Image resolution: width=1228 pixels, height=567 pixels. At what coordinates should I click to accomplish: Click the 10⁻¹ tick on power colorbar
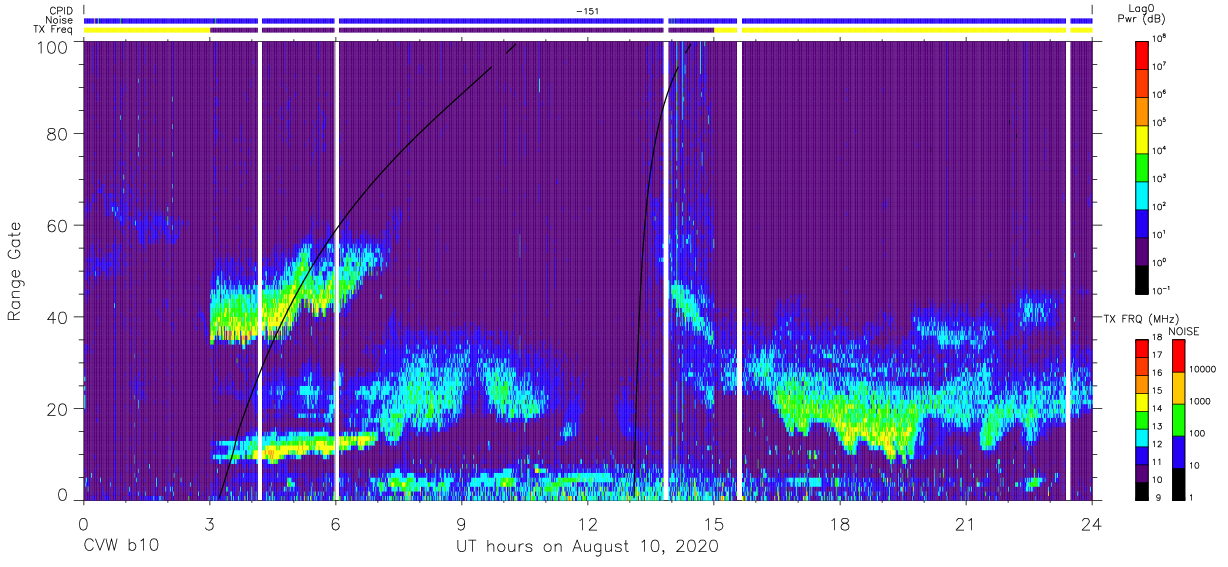click(1162, 291)
